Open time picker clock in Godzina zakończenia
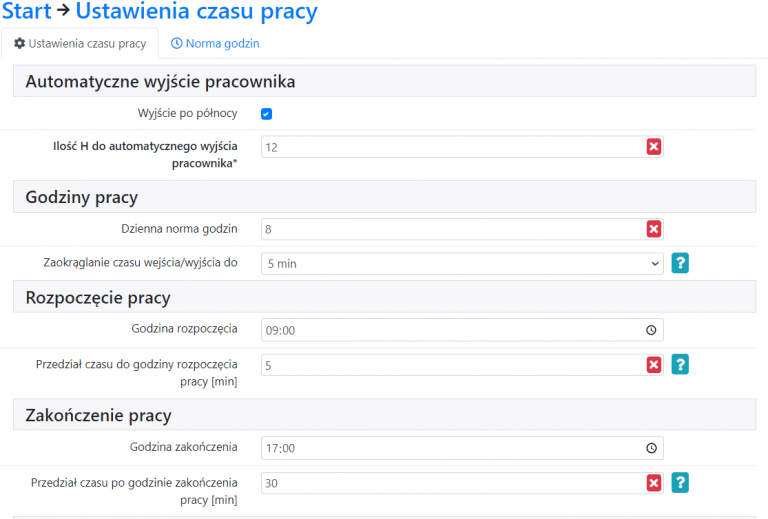The image size is (768, 519). 651,448
